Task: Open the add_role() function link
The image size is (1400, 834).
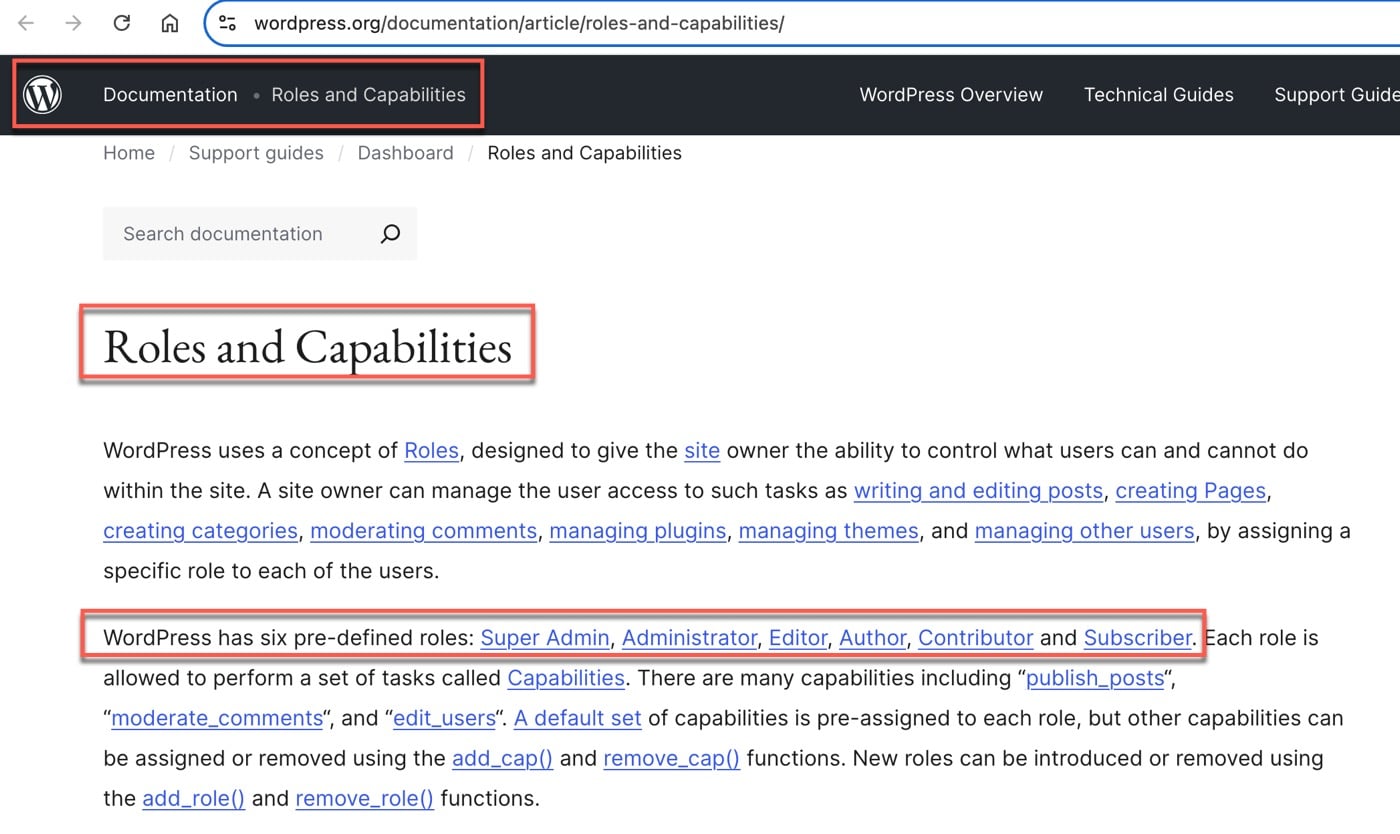Action: pos(193,798)
